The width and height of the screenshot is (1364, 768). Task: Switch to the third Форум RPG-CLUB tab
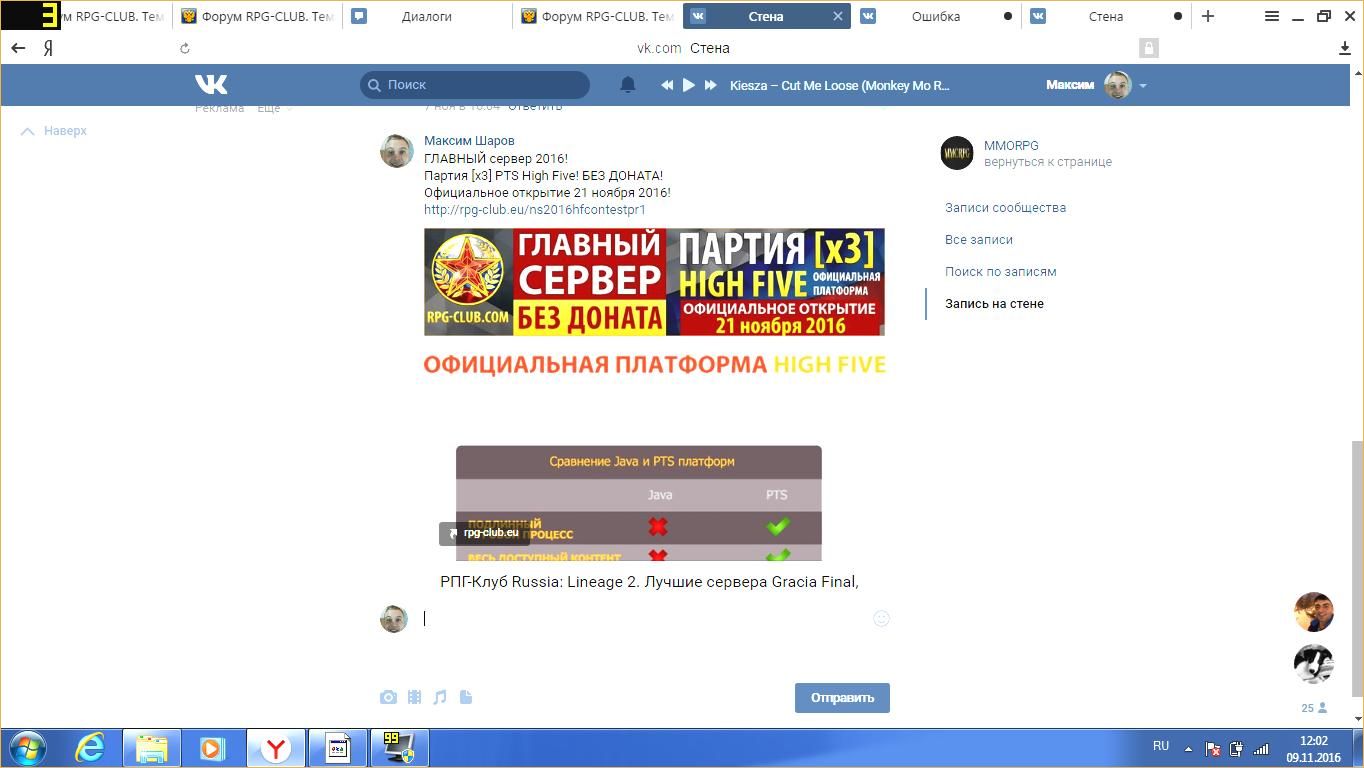click(597, 16)
